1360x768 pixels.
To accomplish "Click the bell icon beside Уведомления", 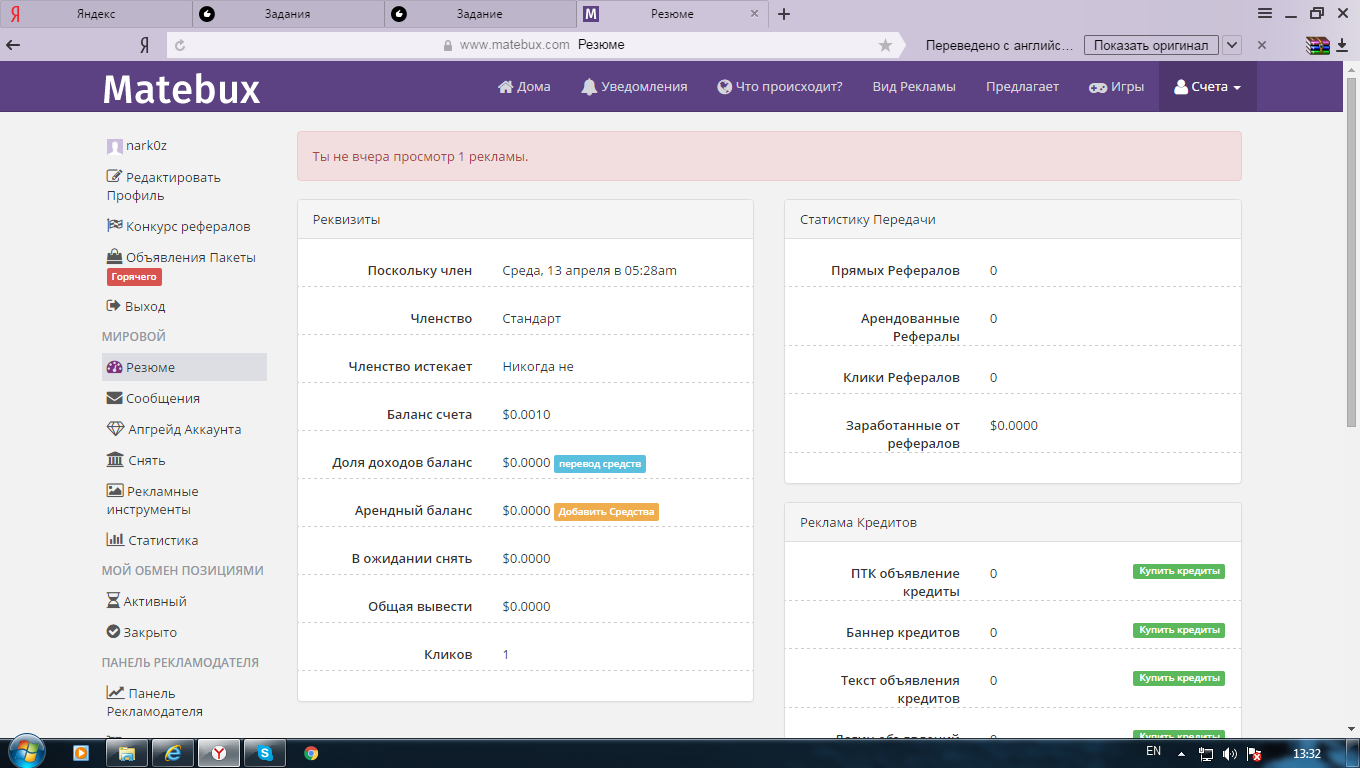I will click(588, 87).
